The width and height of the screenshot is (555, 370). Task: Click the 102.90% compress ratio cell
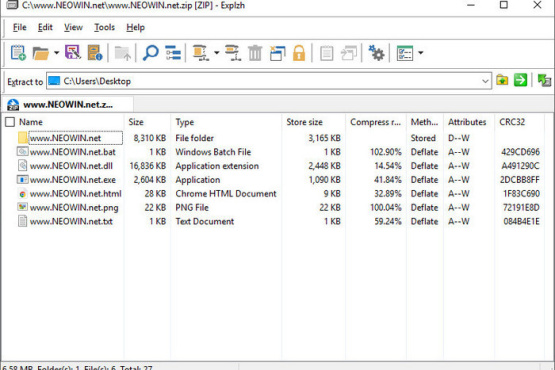tap(385, 152)
